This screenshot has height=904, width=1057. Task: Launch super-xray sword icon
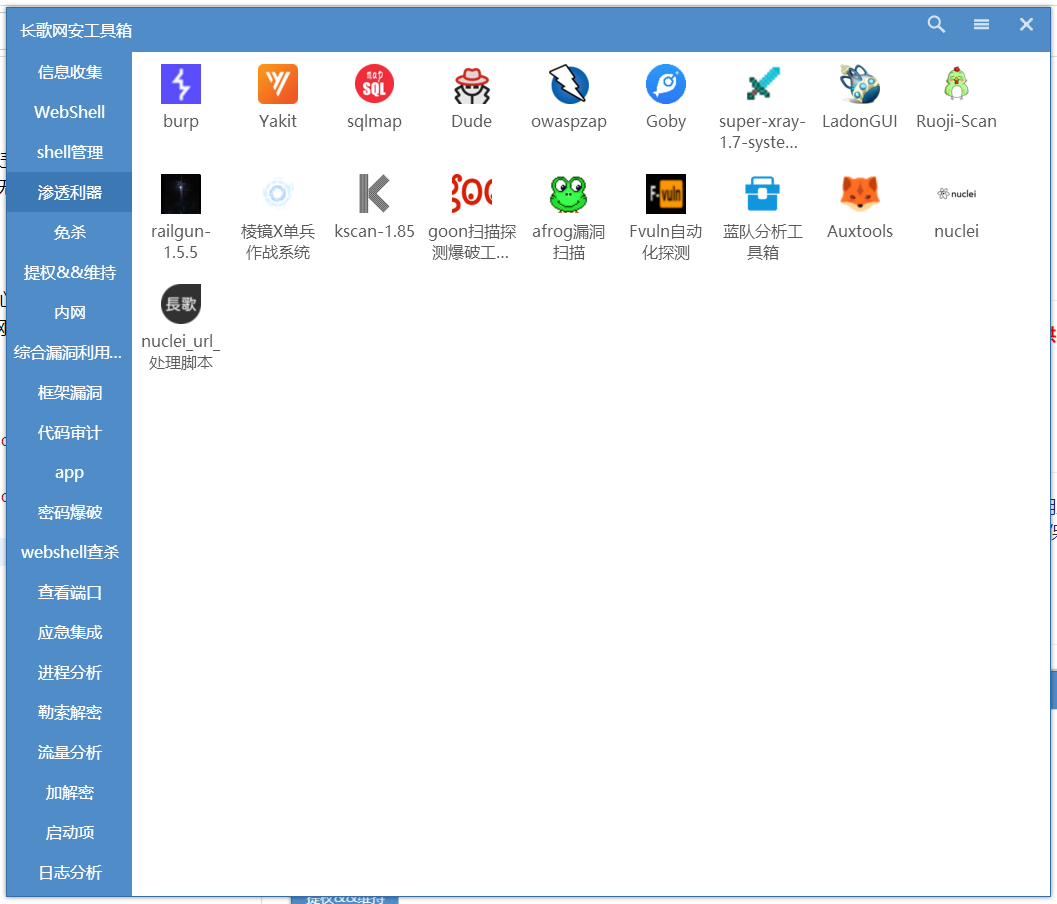tap(762, 84)
